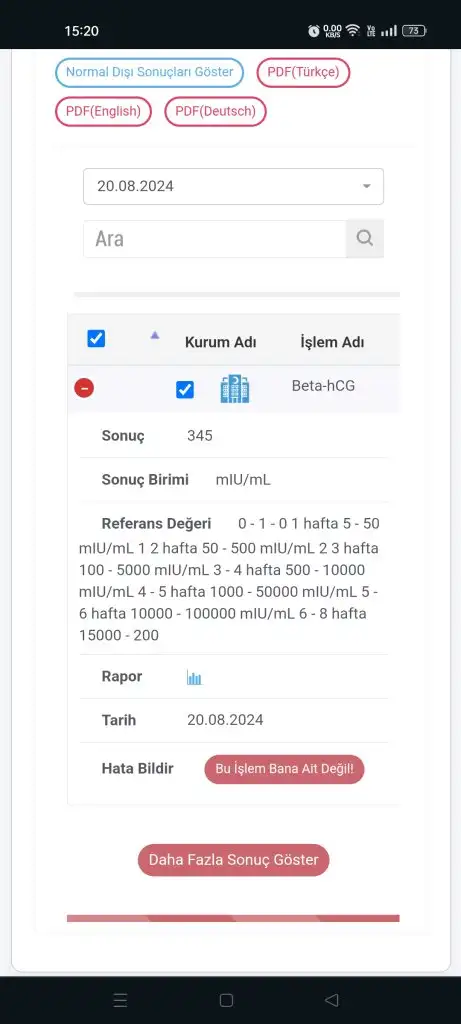Viewport: 461px width, 1024px height.
Task: Click the date dropdown caret arrow
Action: pos(366,187)
